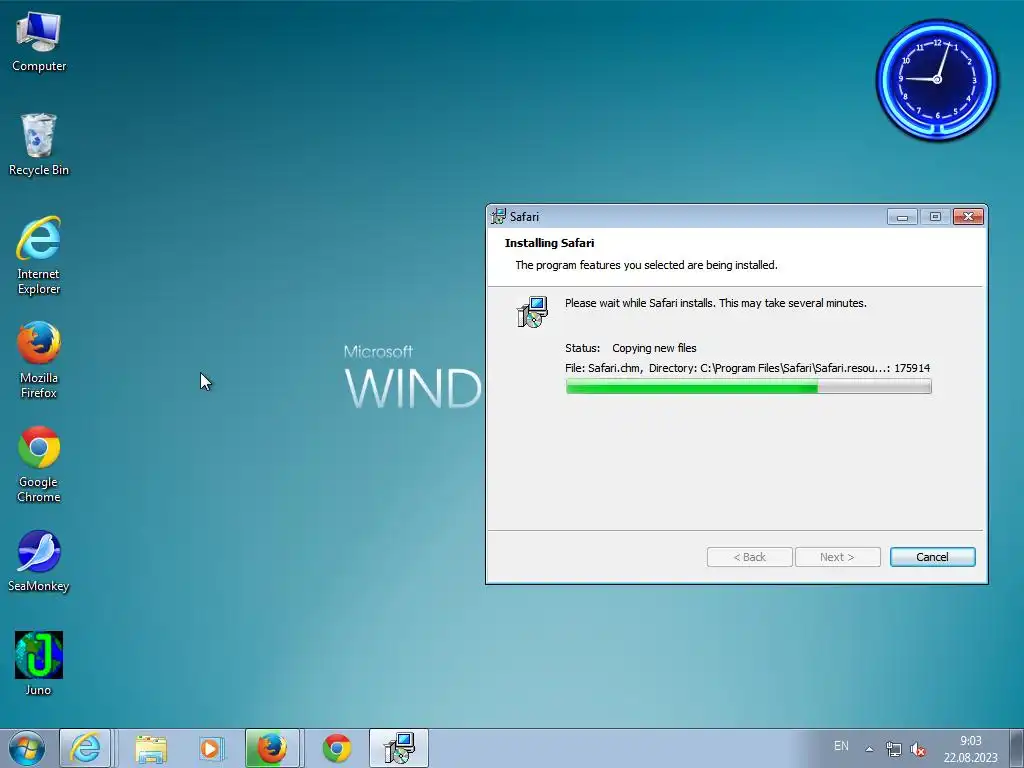The image size is (1024, 768).
Task: Click Internet Explorer in the taskbar
Action: coord(85,748)
